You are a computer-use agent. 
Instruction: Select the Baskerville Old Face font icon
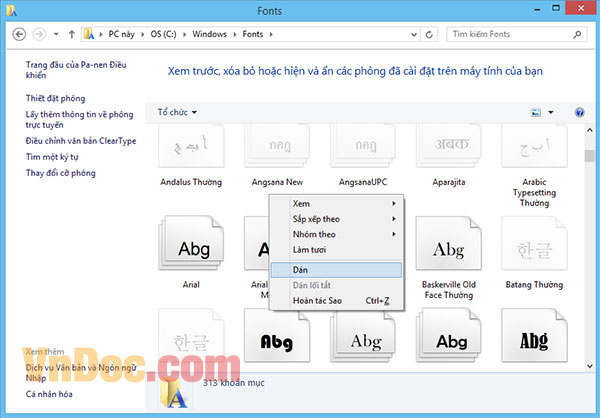pos(449,243)
